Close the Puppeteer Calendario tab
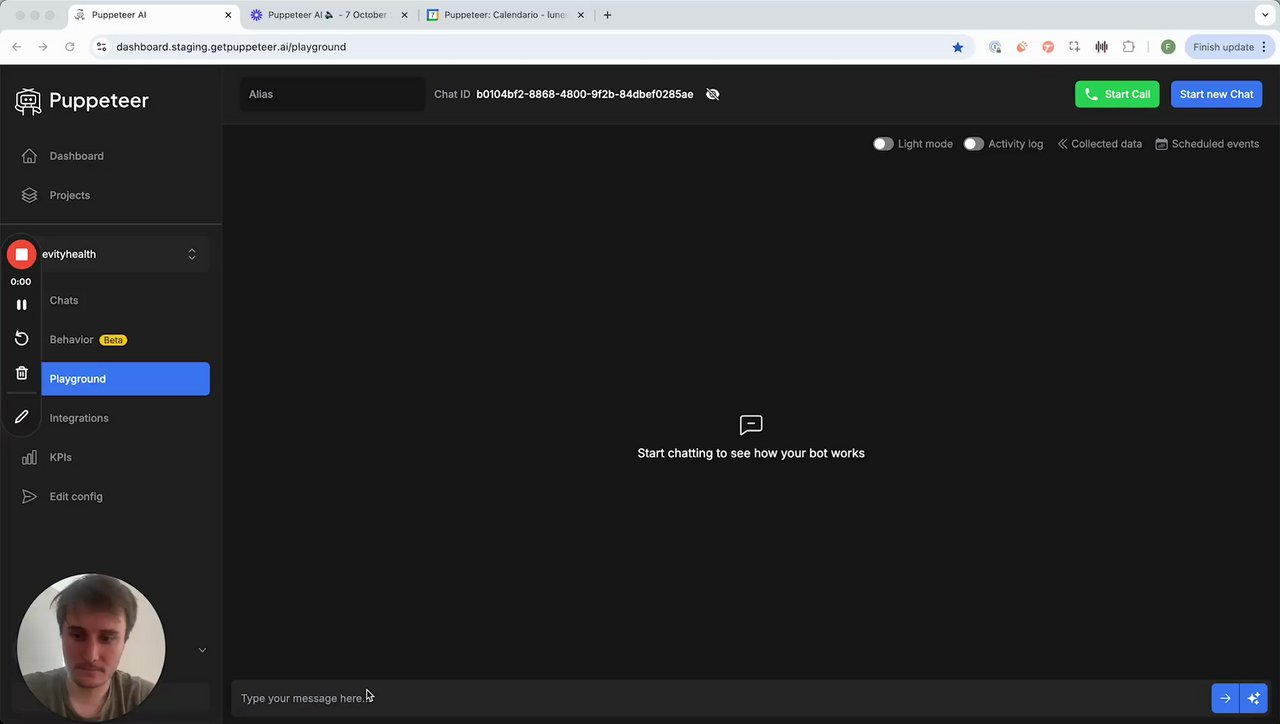 580,15
